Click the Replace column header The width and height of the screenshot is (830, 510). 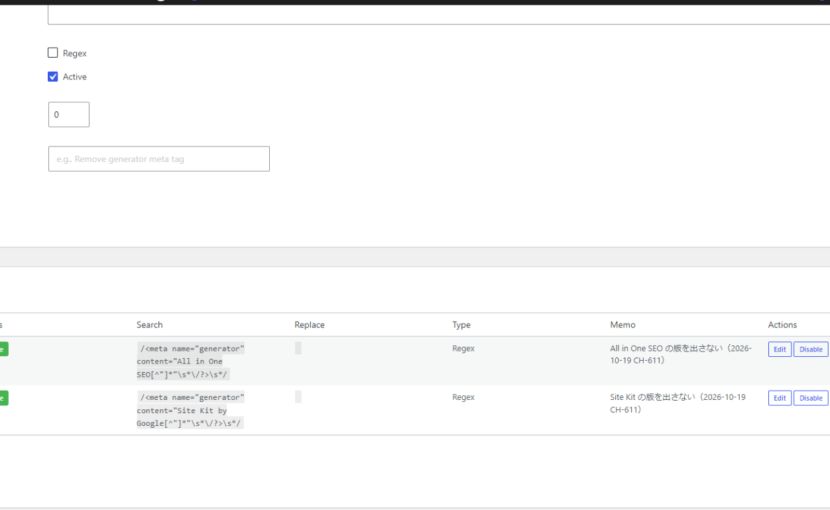(310, 325)
